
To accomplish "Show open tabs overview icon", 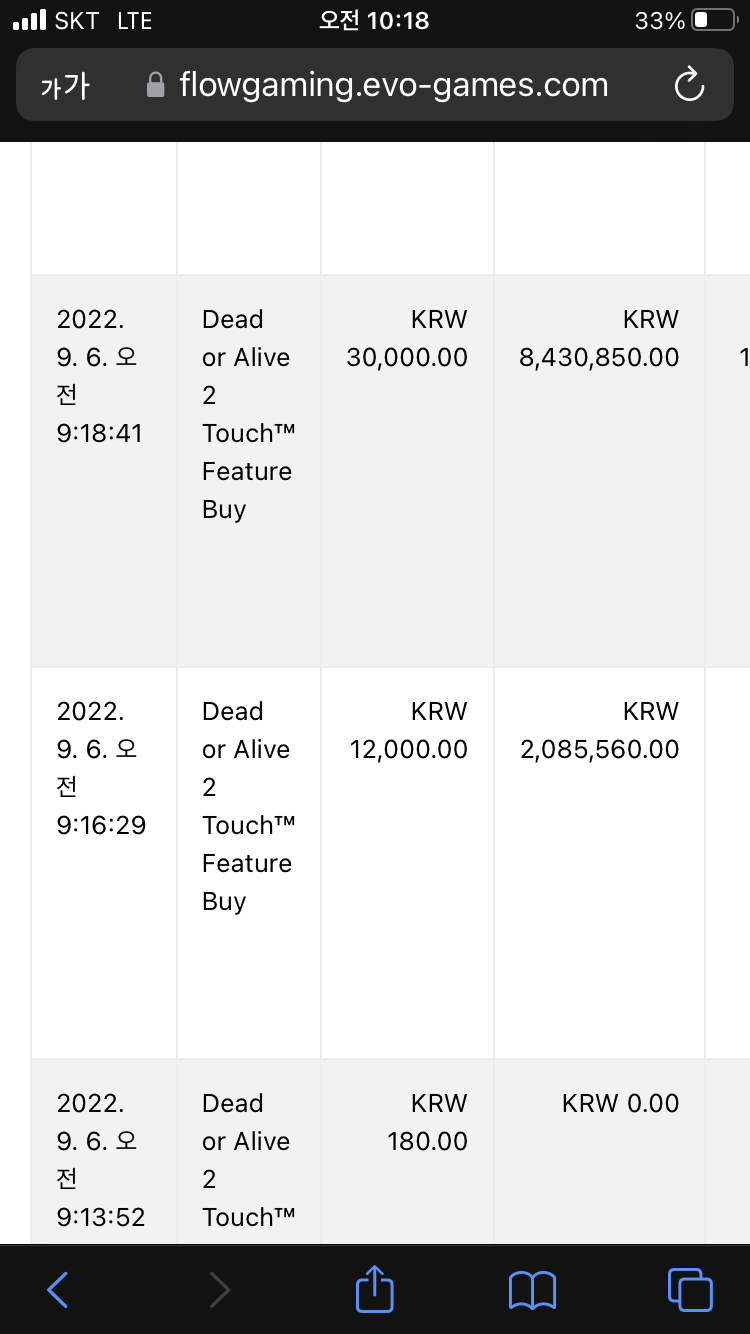I will coord(690,1290).
